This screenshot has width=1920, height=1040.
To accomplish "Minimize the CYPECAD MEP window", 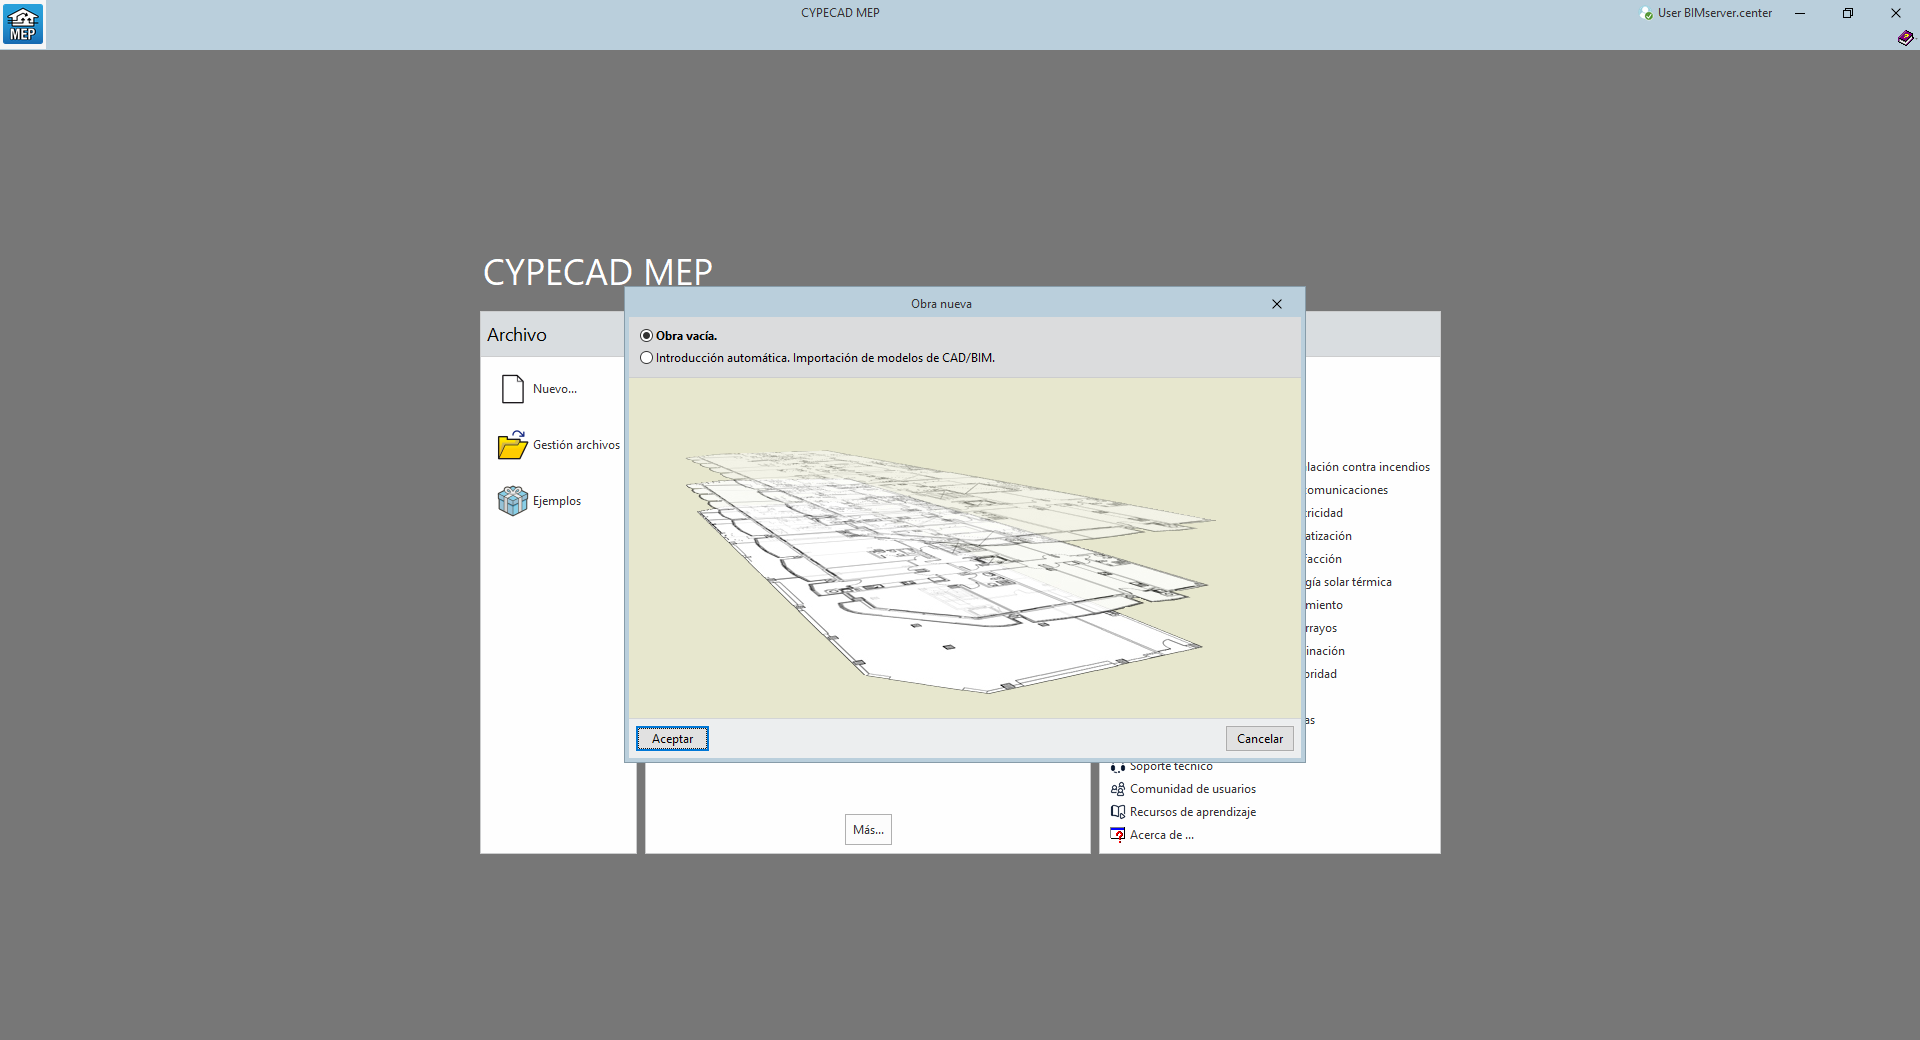I will 1800,13.
